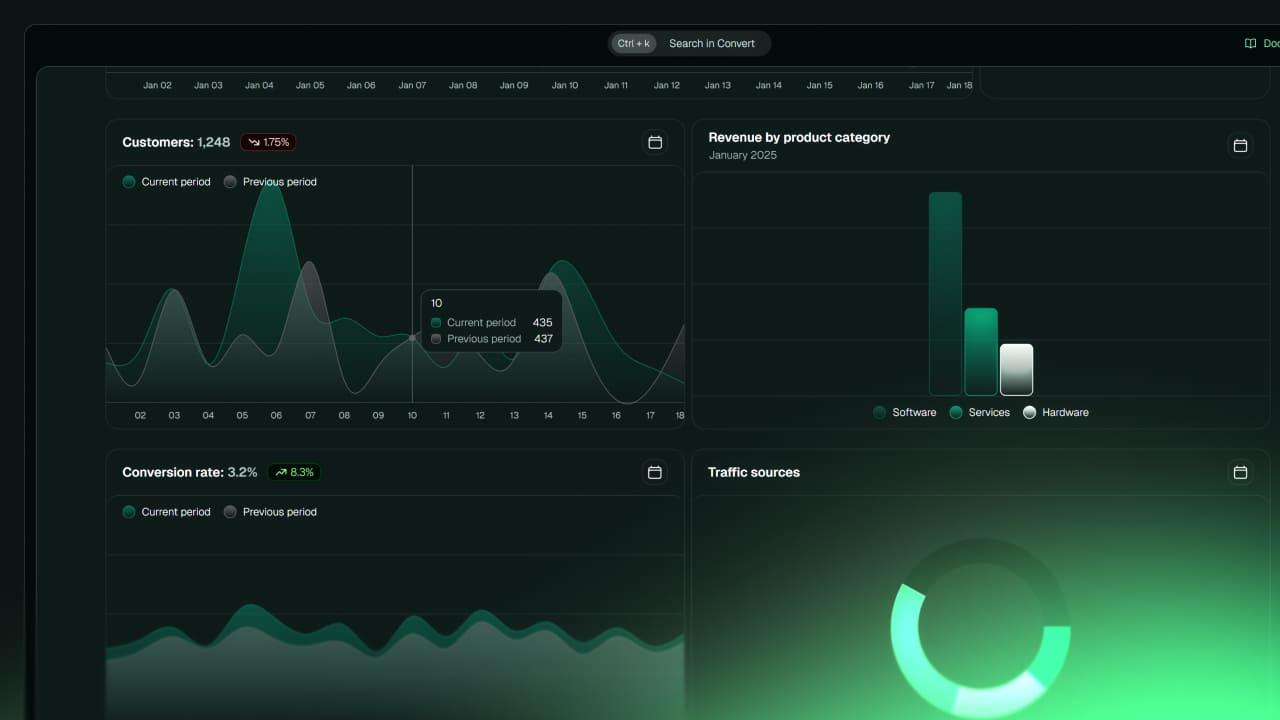
Task: Click the data point marker at day 10
Action: click(x=412, y=338)
